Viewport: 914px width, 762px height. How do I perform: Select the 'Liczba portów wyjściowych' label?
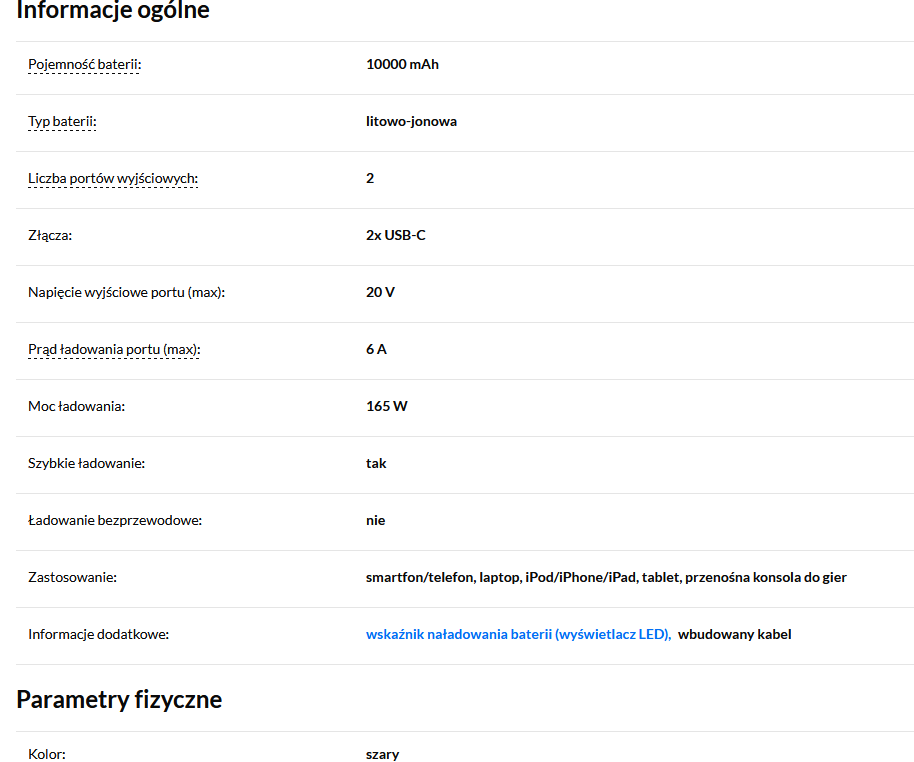[113, 179]
